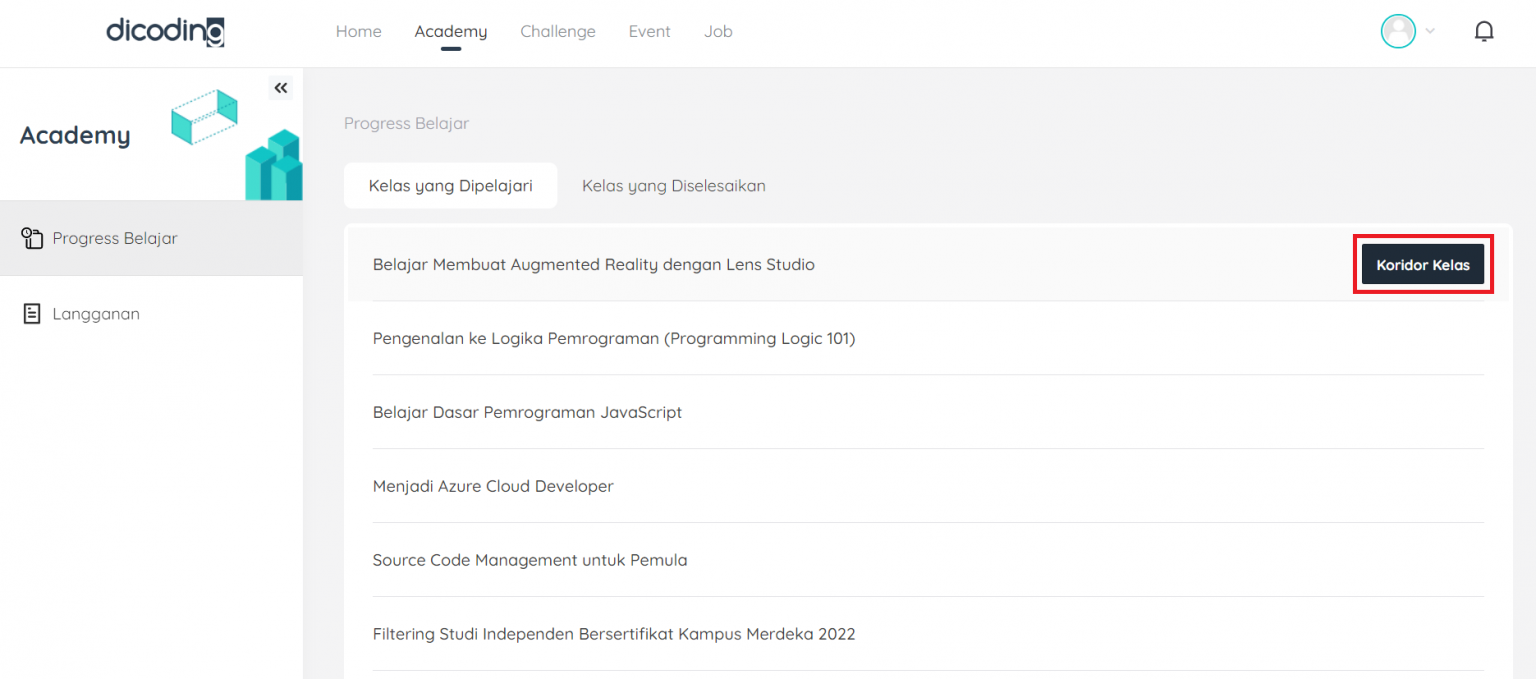The width and height of the screenshot is (1536, 679).
Task: Open the notification bell
Action: pos(1484,31)
